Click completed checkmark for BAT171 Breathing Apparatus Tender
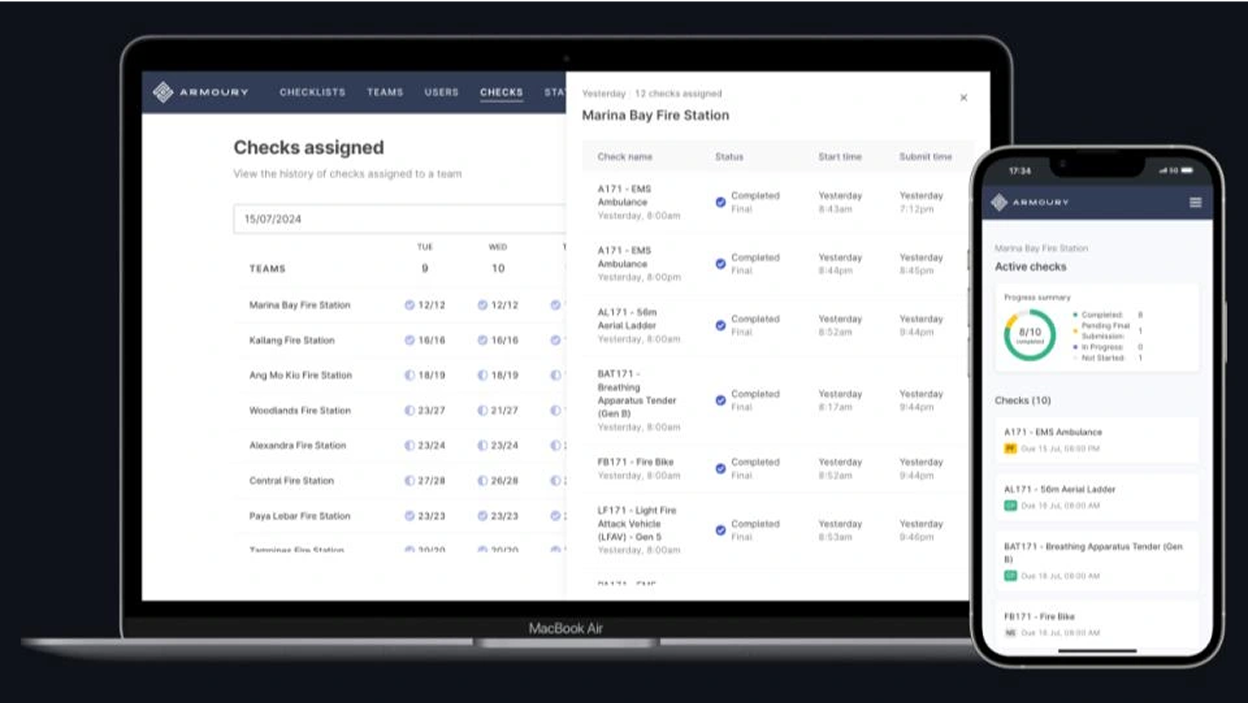Viewport: 1248px width, 703px height. pyautogui.click(x=720, y=400)
